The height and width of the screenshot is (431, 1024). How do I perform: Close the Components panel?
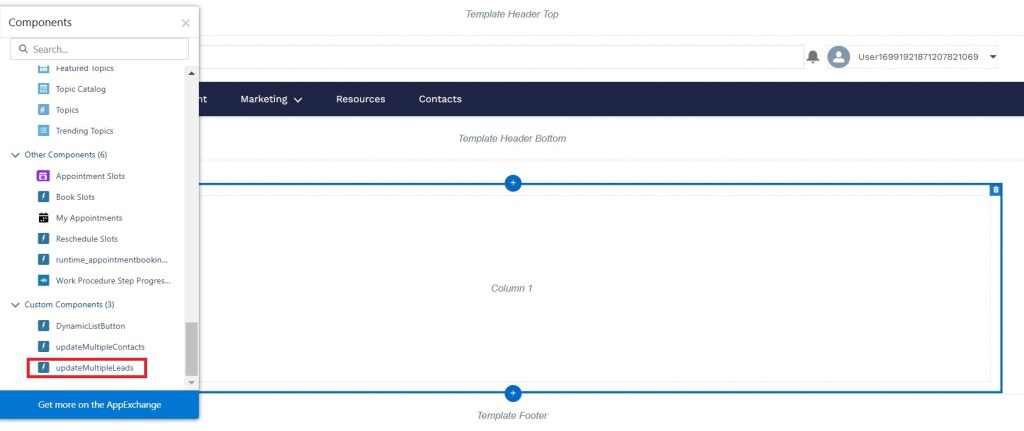pyautogui.click(x=185, y=23)
